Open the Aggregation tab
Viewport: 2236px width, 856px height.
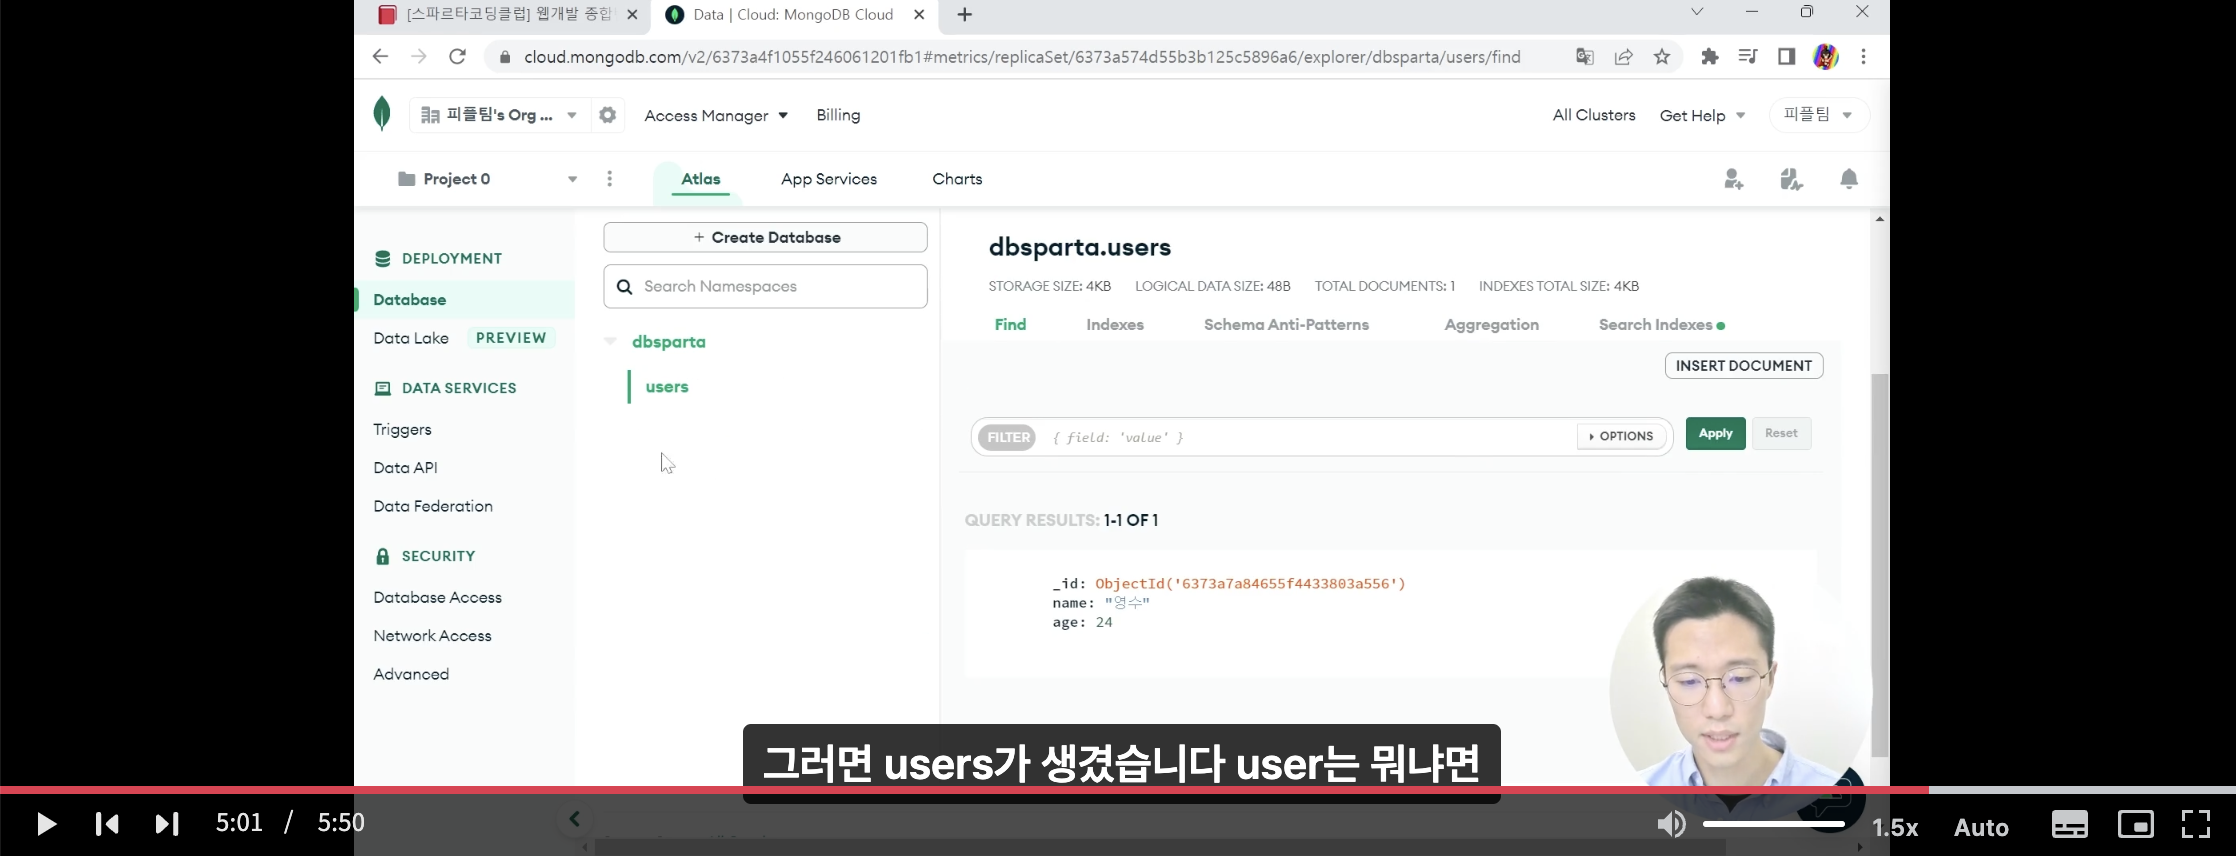pyautogui.click(x=1491, y=324)
